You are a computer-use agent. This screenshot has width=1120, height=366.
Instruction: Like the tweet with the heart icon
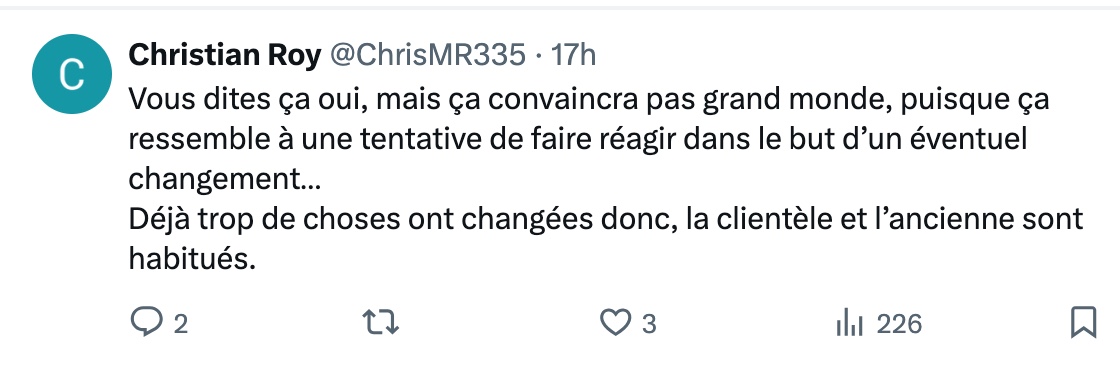coord(614,323)
